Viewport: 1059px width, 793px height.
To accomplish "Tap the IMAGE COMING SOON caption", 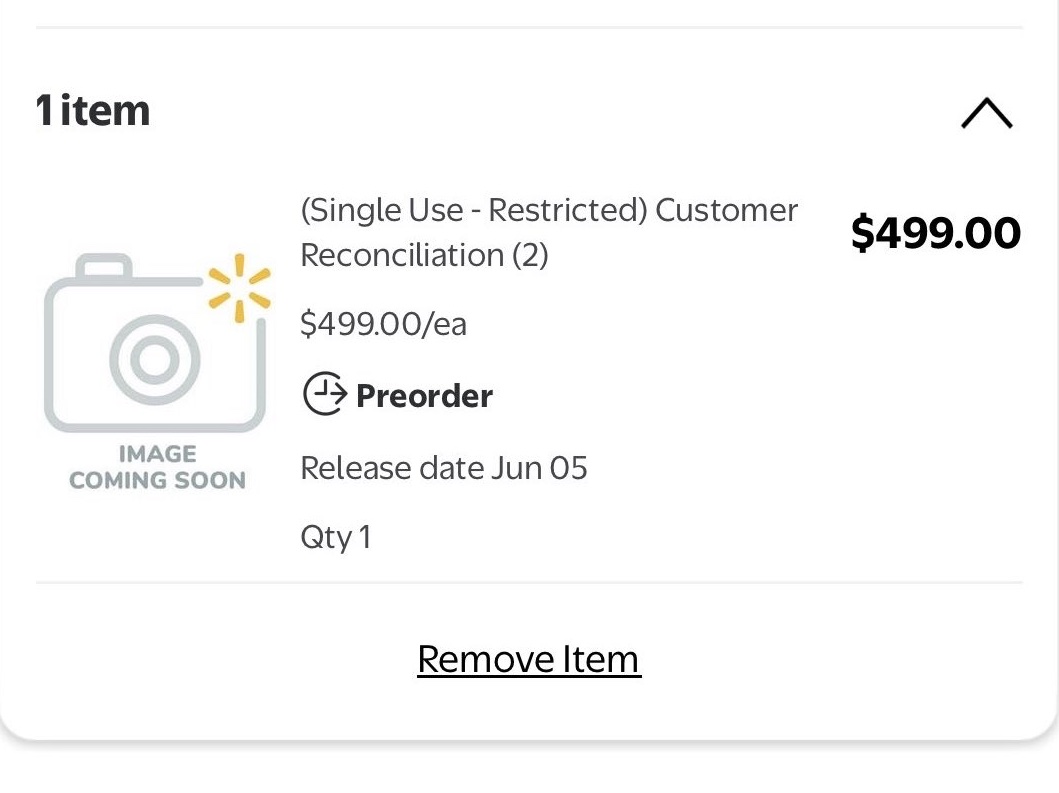I will (x=157, y=467).
